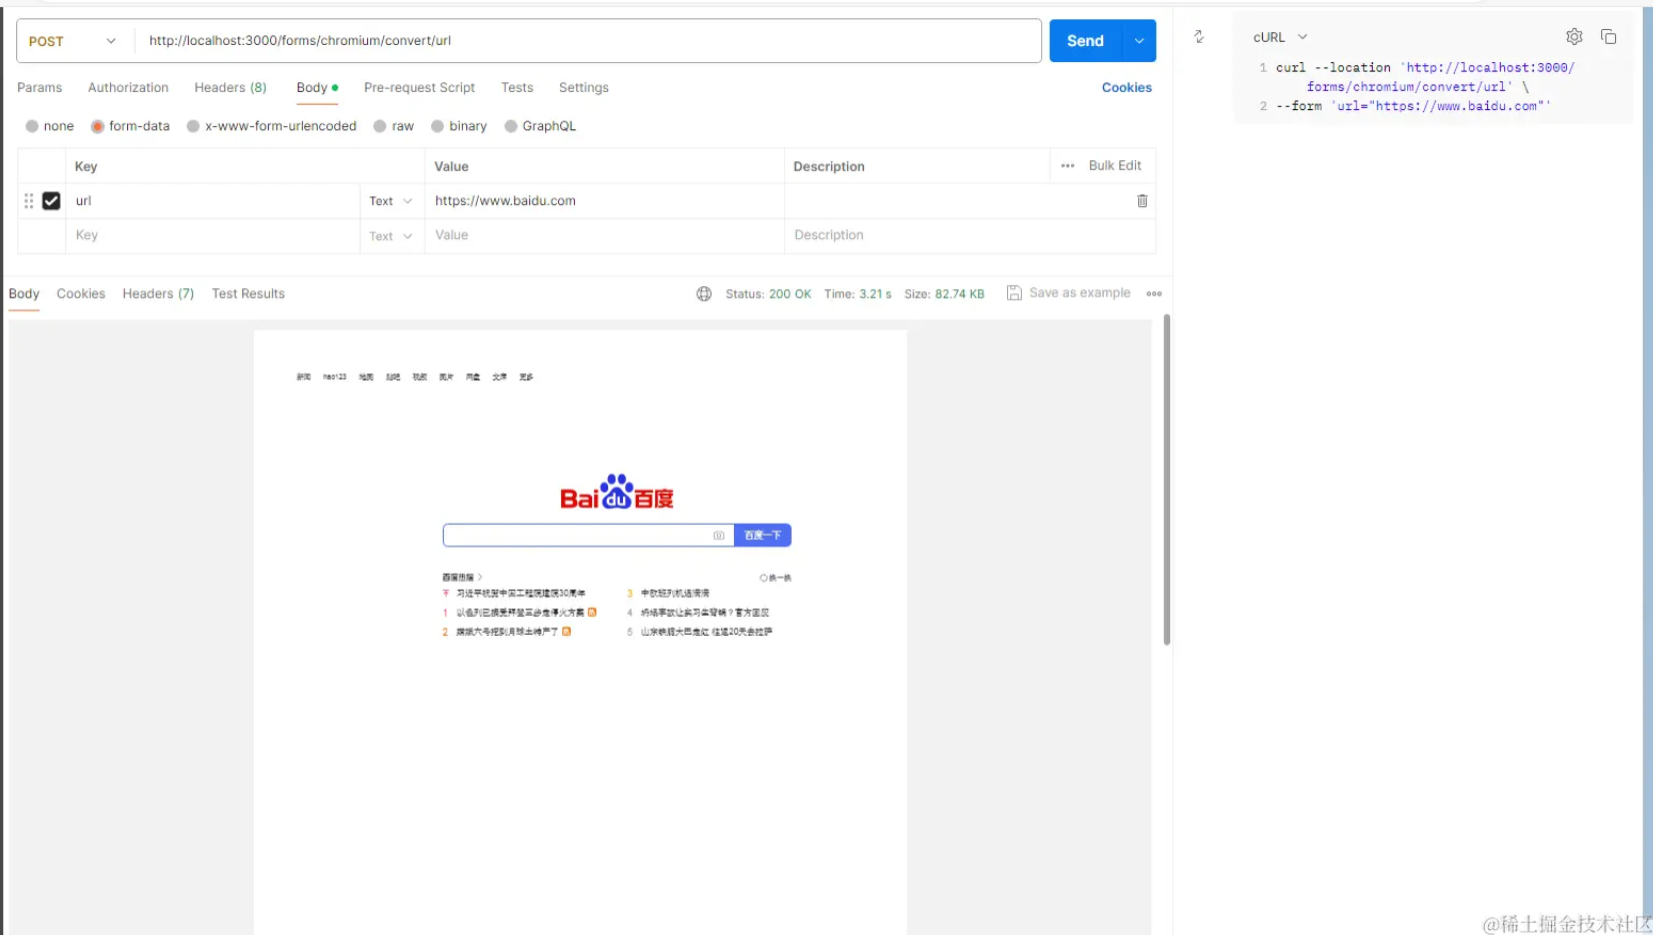Delete the url form-data row
1653x935 pixels.
1141,201
